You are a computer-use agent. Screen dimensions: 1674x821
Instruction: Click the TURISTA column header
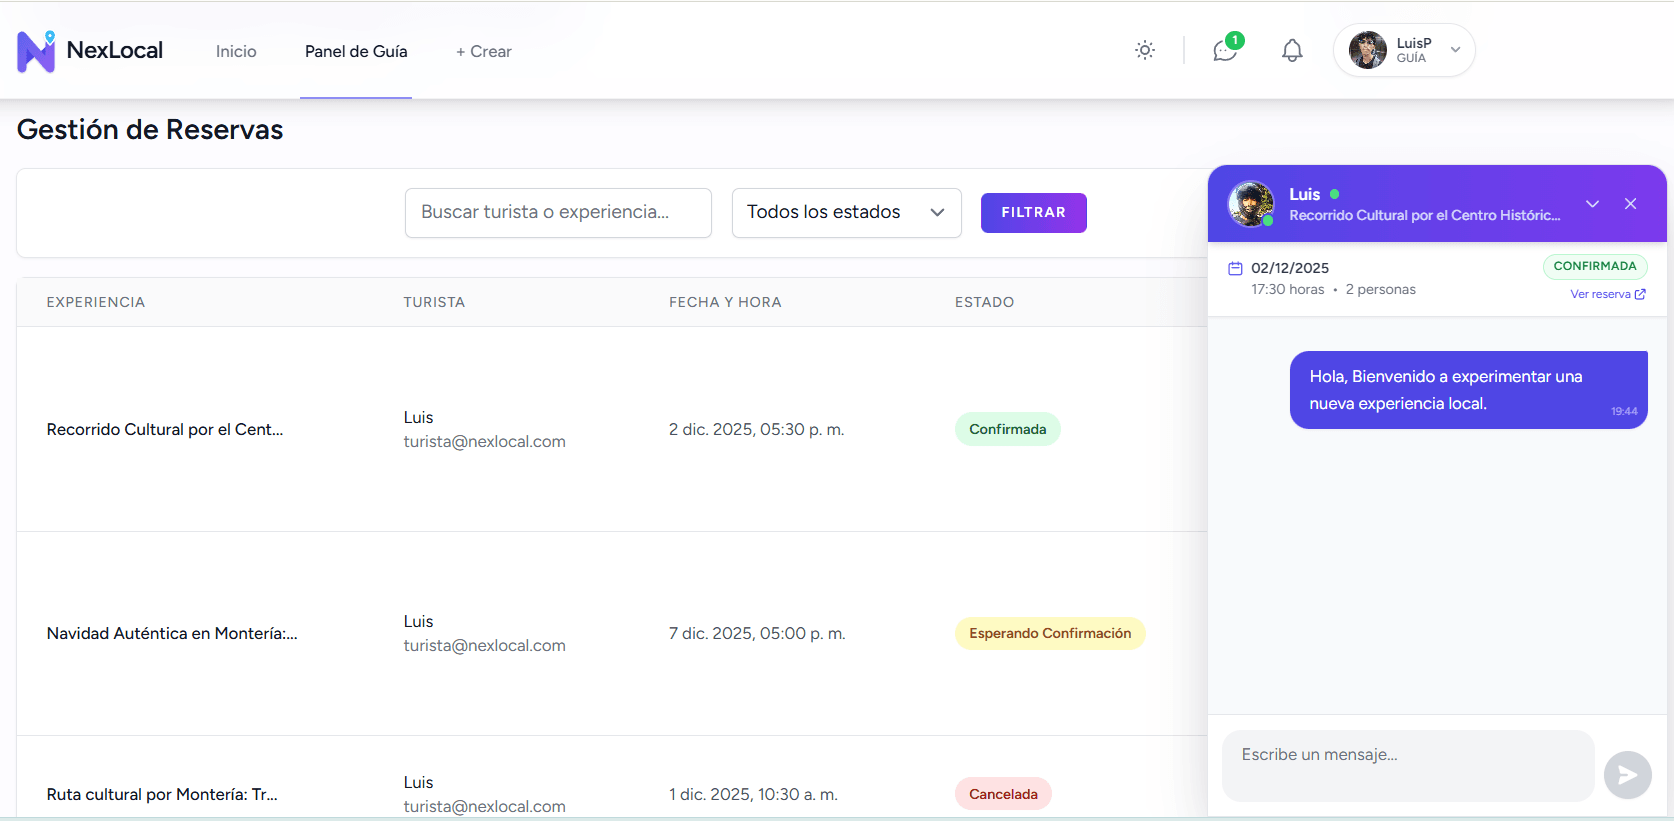[x=434, y=302]
